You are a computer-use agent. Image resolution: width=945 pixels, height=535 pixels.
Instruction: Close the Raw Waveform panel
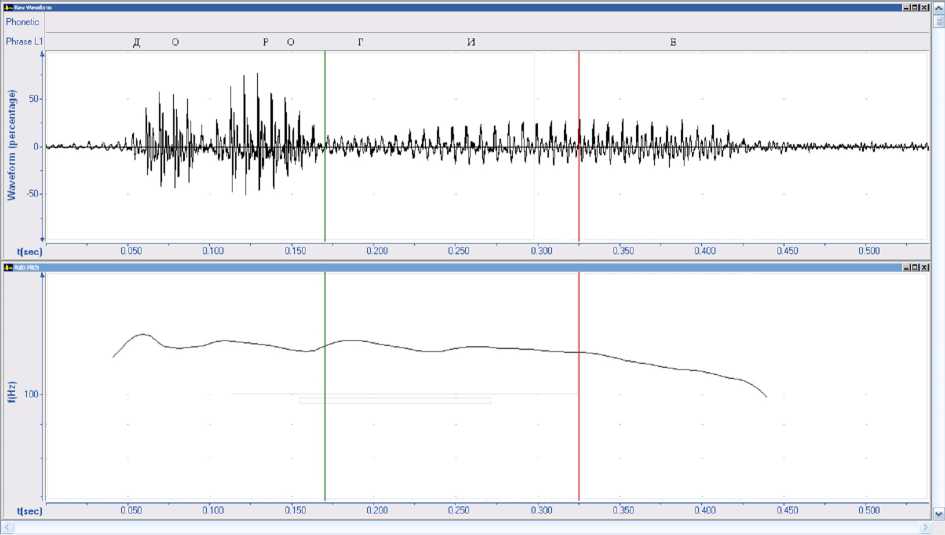coord(924,6)
